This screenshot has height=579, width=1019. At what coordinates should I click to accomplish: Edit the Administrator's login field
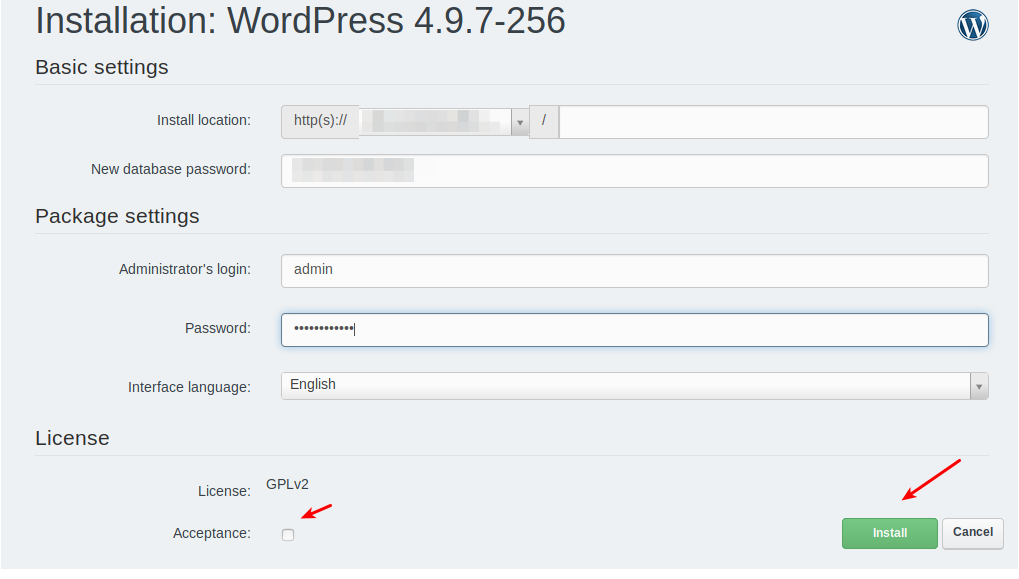click(x=634, y=270)
